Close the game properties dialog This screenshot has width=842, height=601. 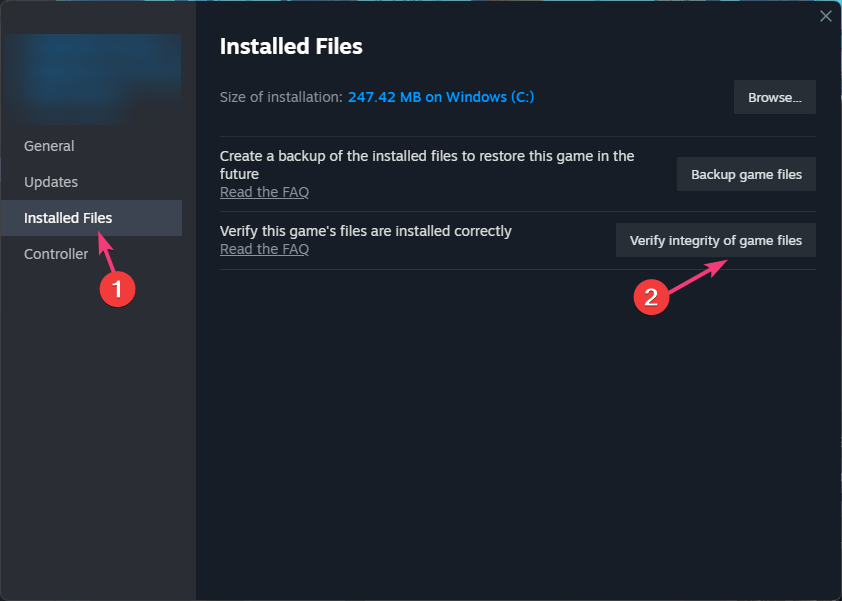point(826,16)
